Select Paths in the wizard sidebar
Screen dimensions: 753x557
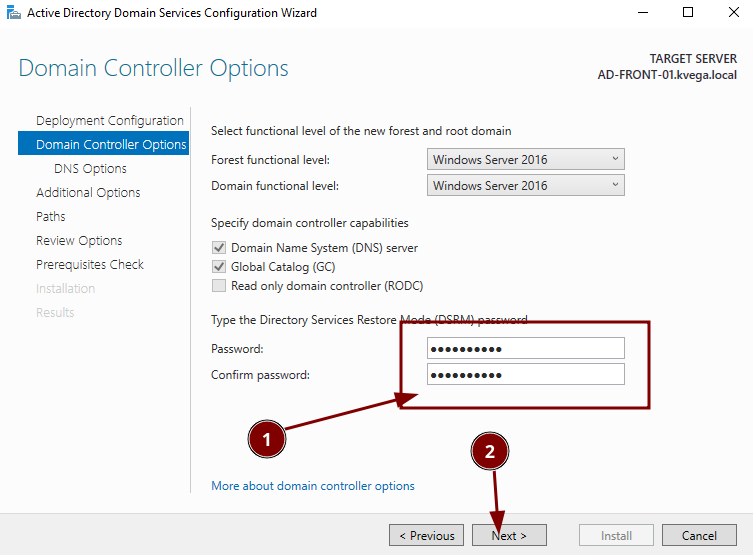coord(51,217)
